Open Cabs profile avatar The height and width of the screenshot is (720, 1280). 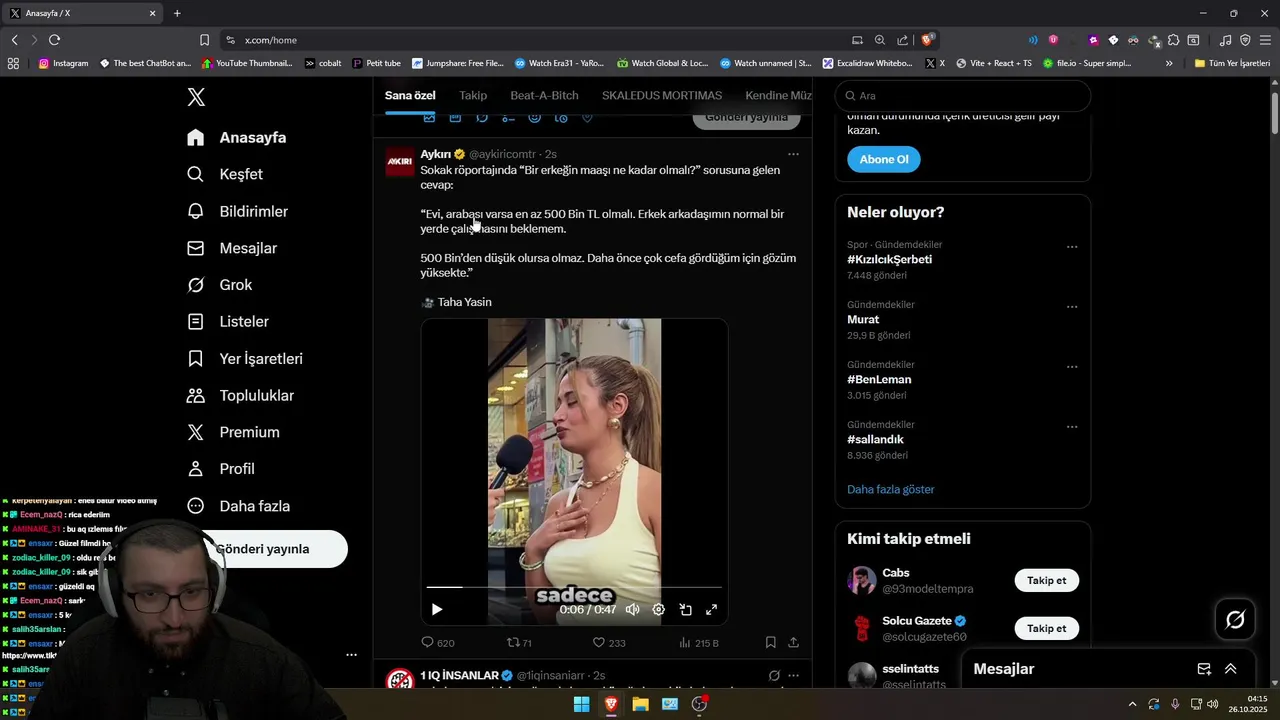tap(862, 580)
